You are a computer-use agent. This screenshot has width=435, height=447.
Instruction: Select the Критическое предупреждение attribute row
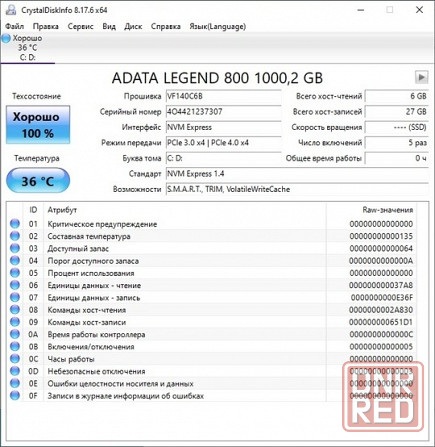[211, 224]
